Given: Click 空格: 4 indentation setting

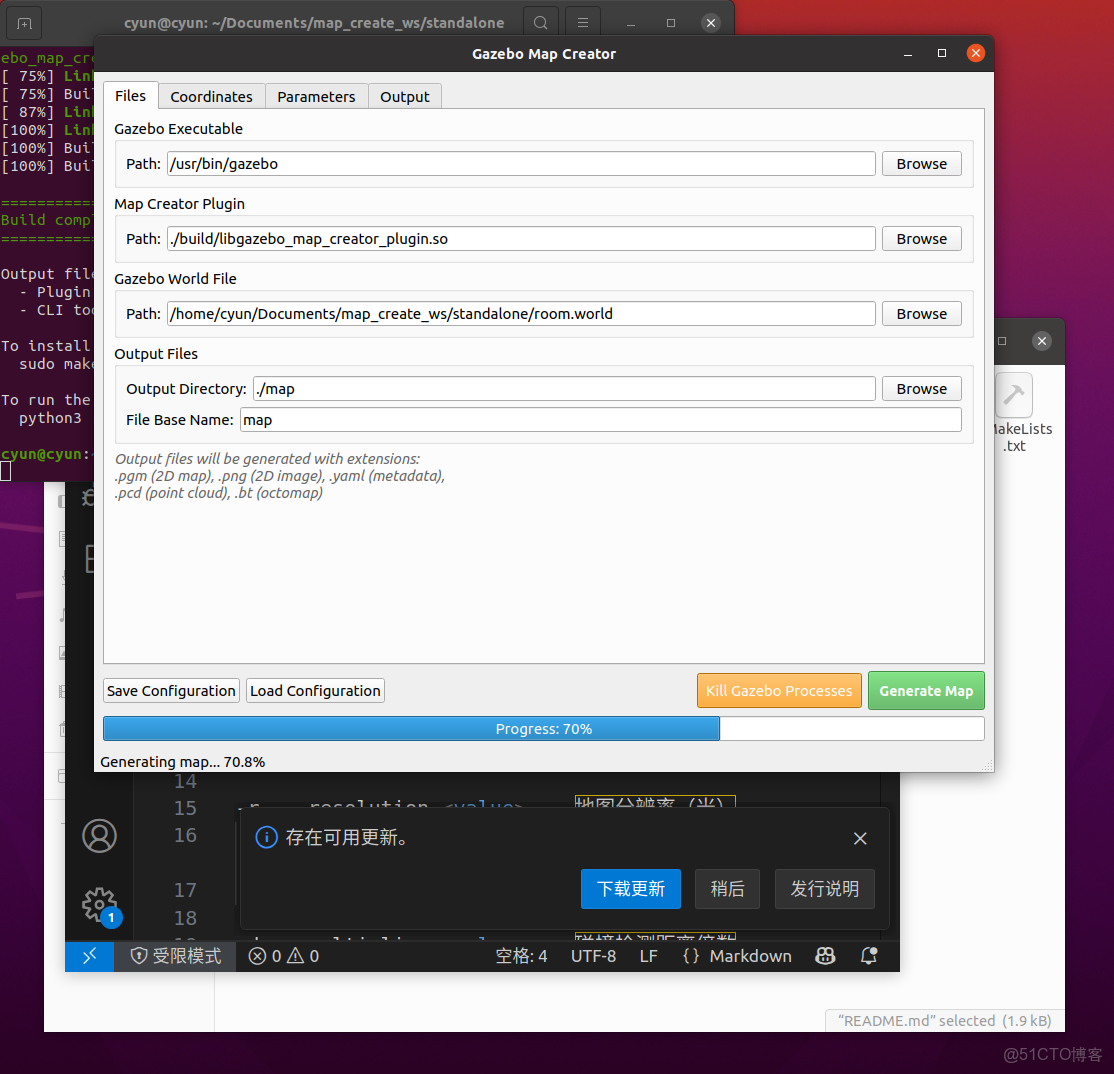Looking at the screenshot, I should [x=521, y=956].
